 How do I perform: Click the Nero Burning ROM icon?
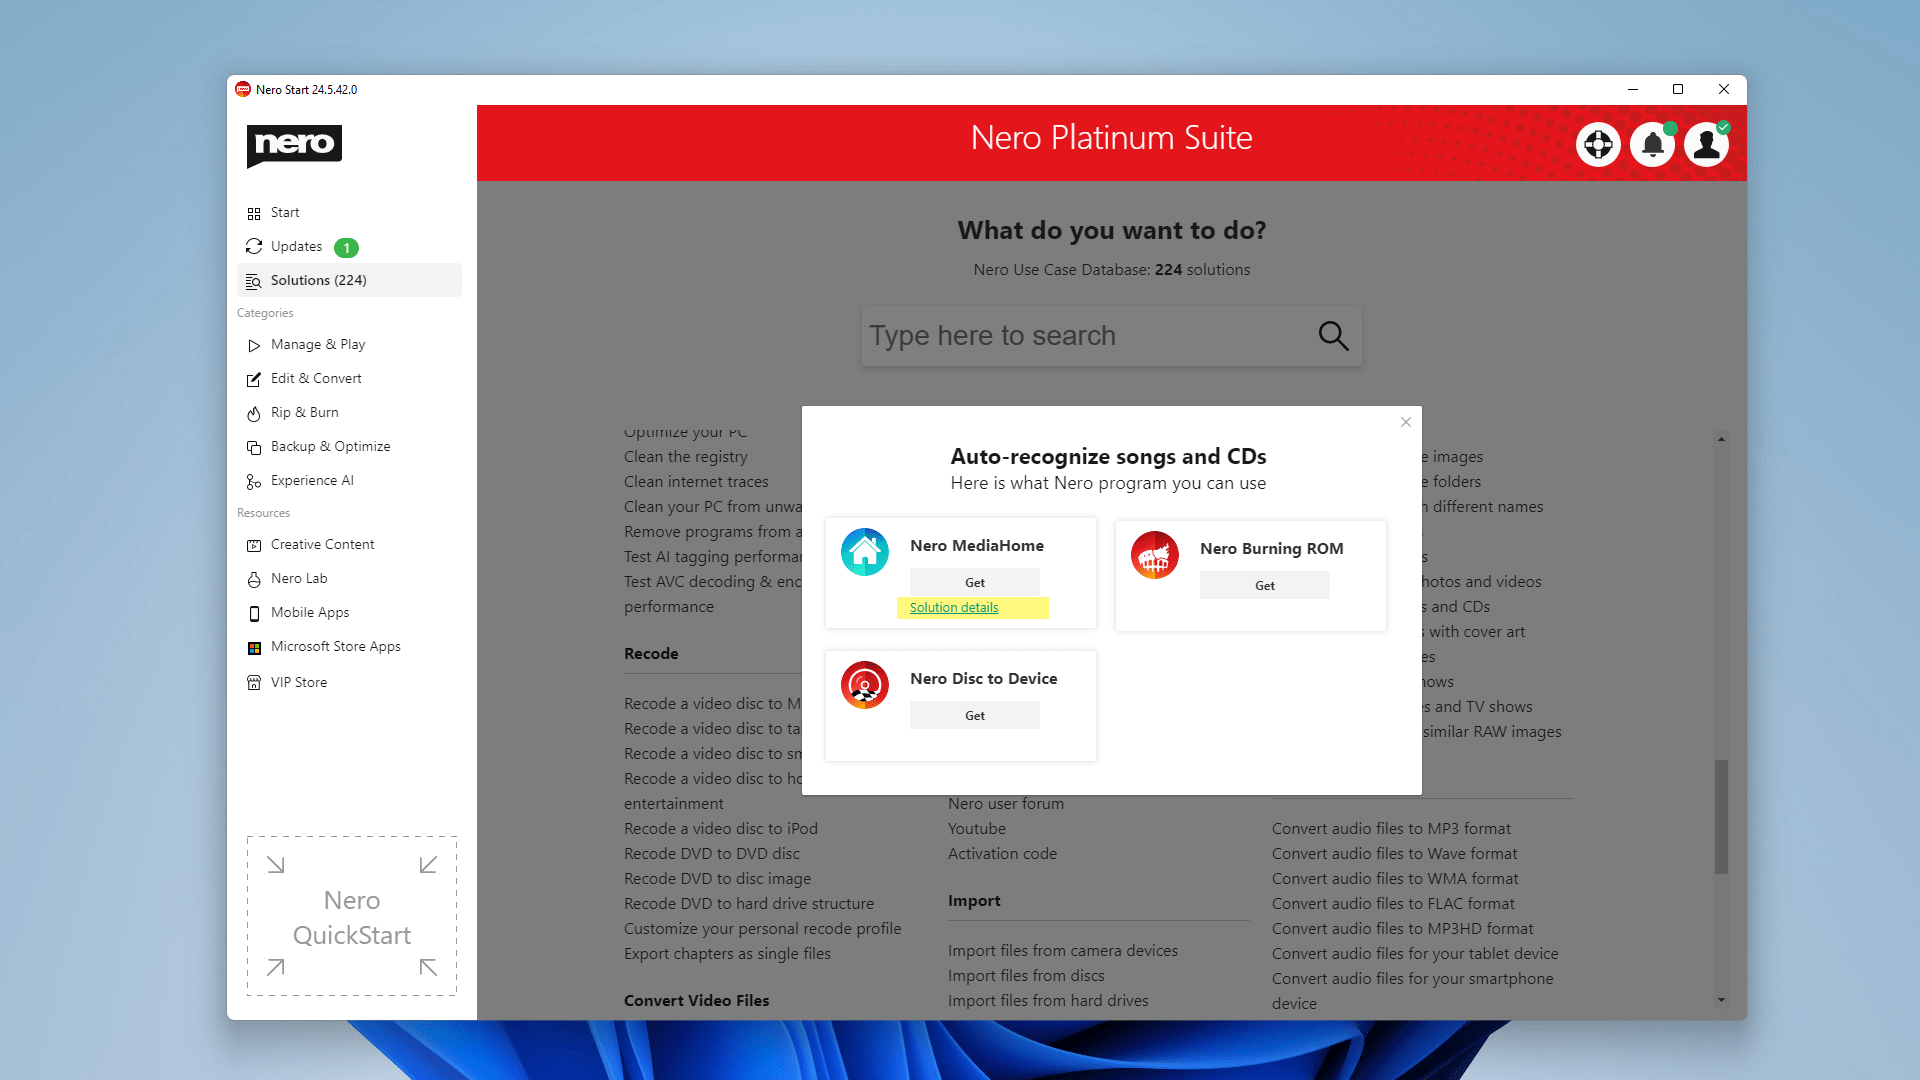click(x=1155, y=555)
